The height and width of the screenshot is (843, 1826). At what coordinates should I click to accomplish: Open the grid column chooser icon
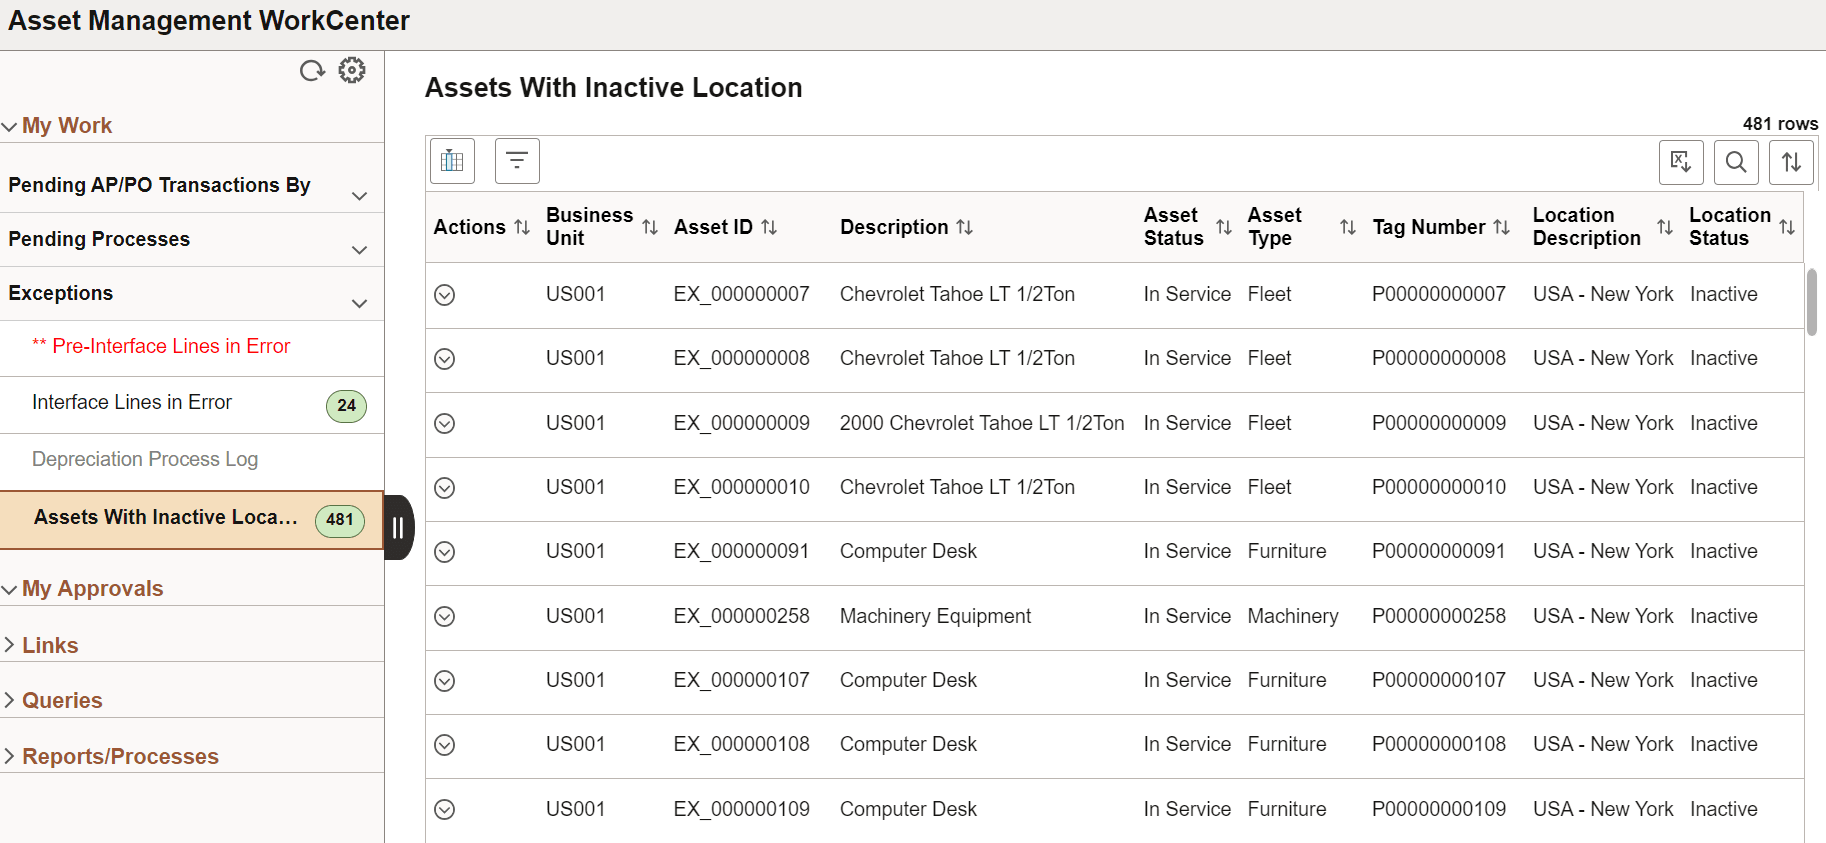pyautogui.click(x=452, y=161)
